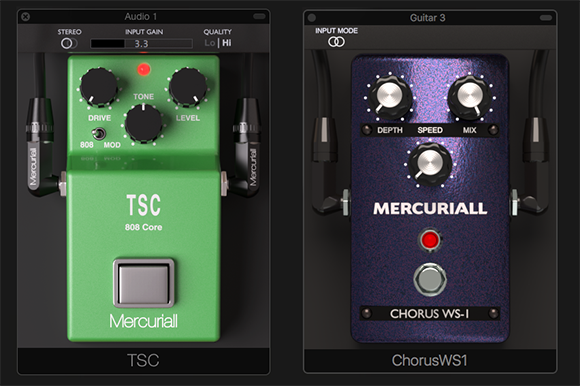
Task: Click the 808 Core text on TSC pedal
Action: pyautogui.click(x=144, y=227)
